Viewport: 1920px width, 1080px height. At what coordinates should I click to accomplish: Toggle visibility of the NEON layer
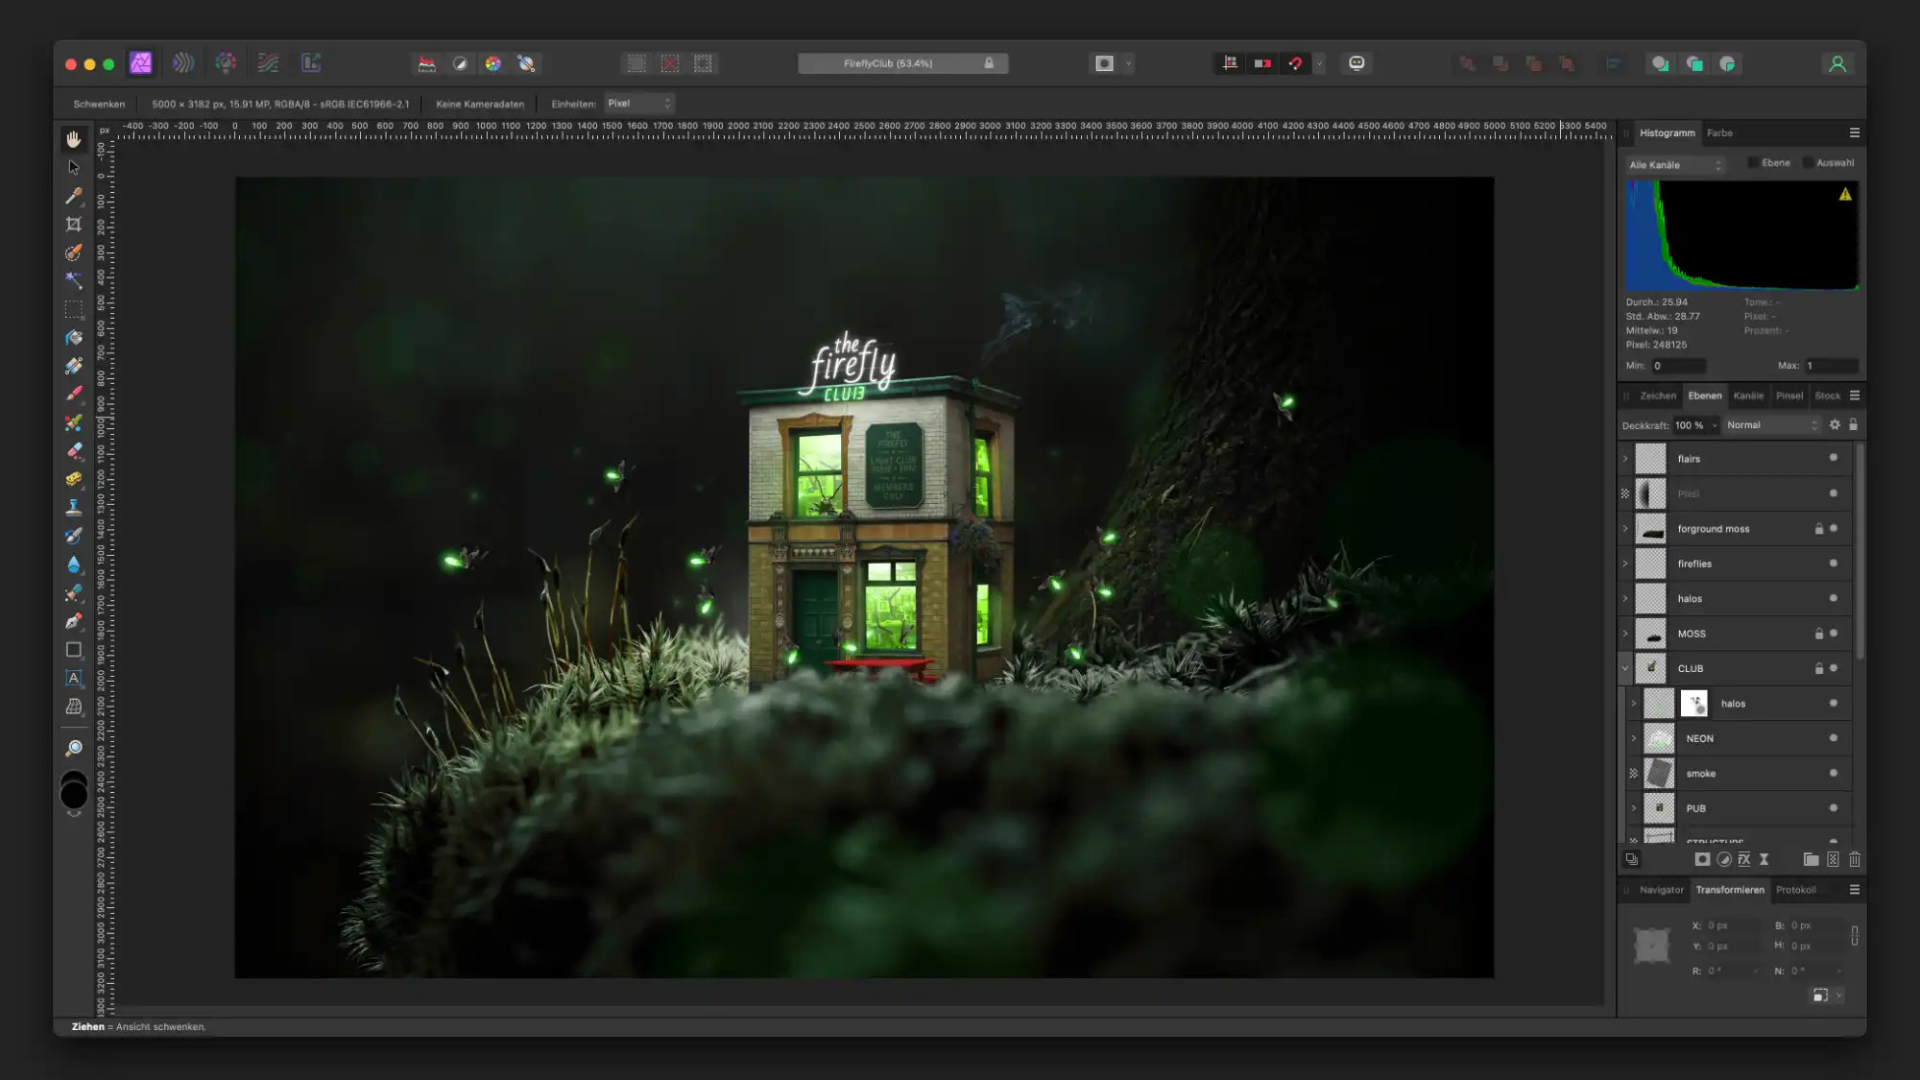pyautogui.click(x=1833, y=738)
